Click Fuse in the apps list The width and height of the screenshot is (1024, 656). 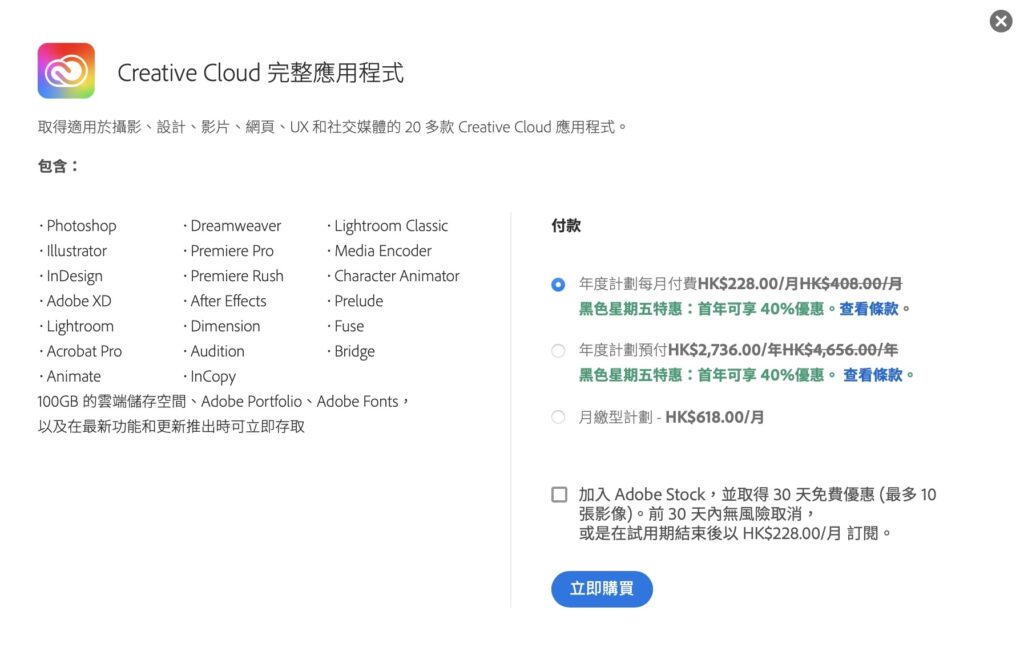click(x=349, y=326)
